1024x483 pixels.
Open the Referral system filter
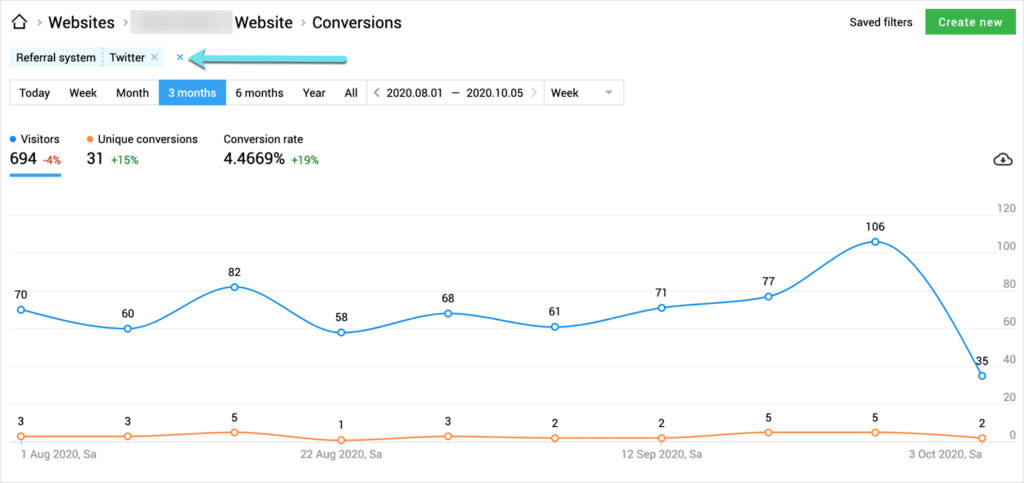pos(56,58)
